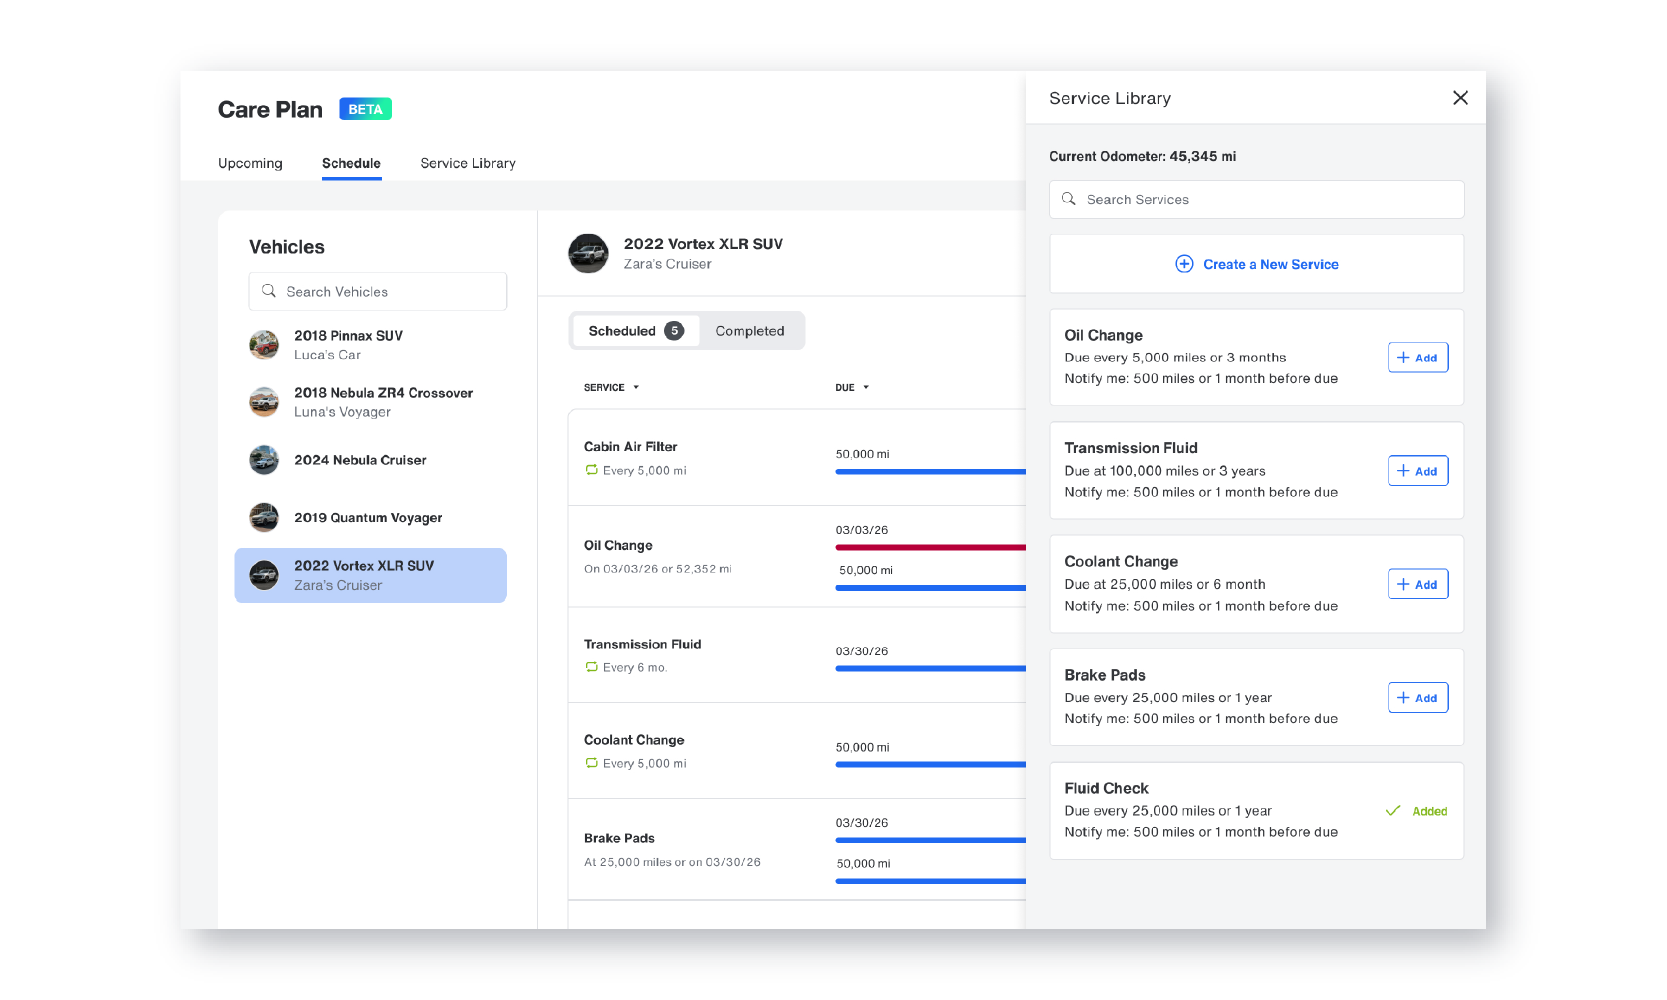Image resolution: width=1667 pixels, height=1000 pixels.
Task: Add the Coolant Change service
Action: pos(1417,584)
